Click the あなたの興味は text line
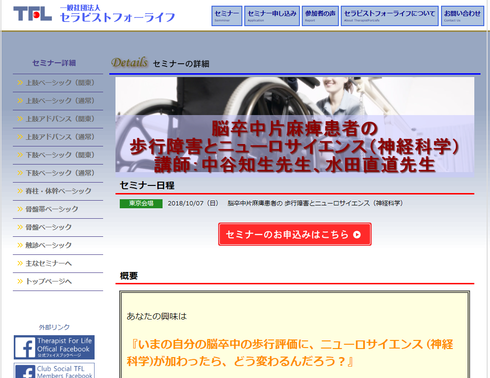Image resolution: width=490 pixels, height=378 pixels. point(156,316)
